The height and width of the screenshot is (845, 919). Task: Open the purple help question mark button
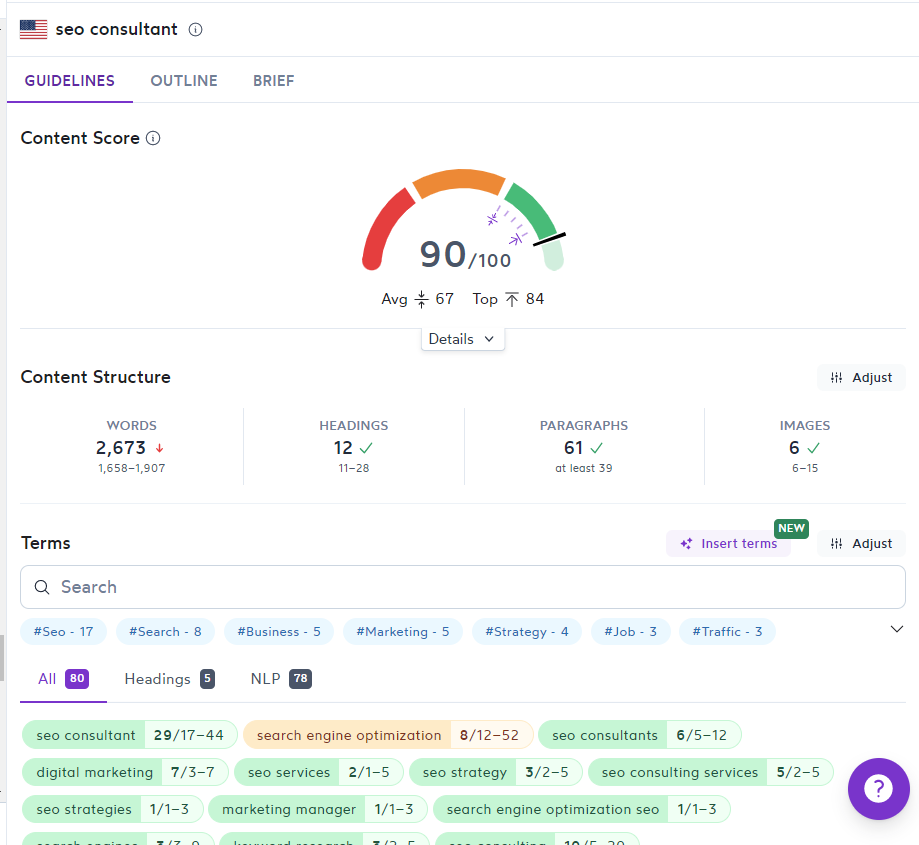(879, 789)
